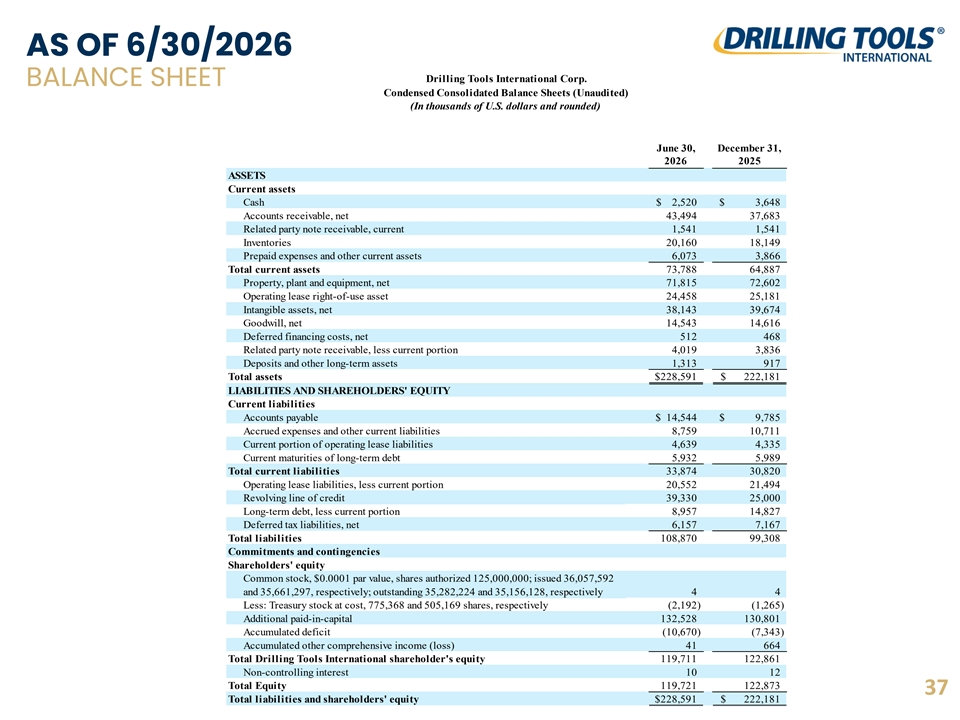960x720 pixels.
Task: Click the 'Total current liabilities' label
Action: point(283,472)
